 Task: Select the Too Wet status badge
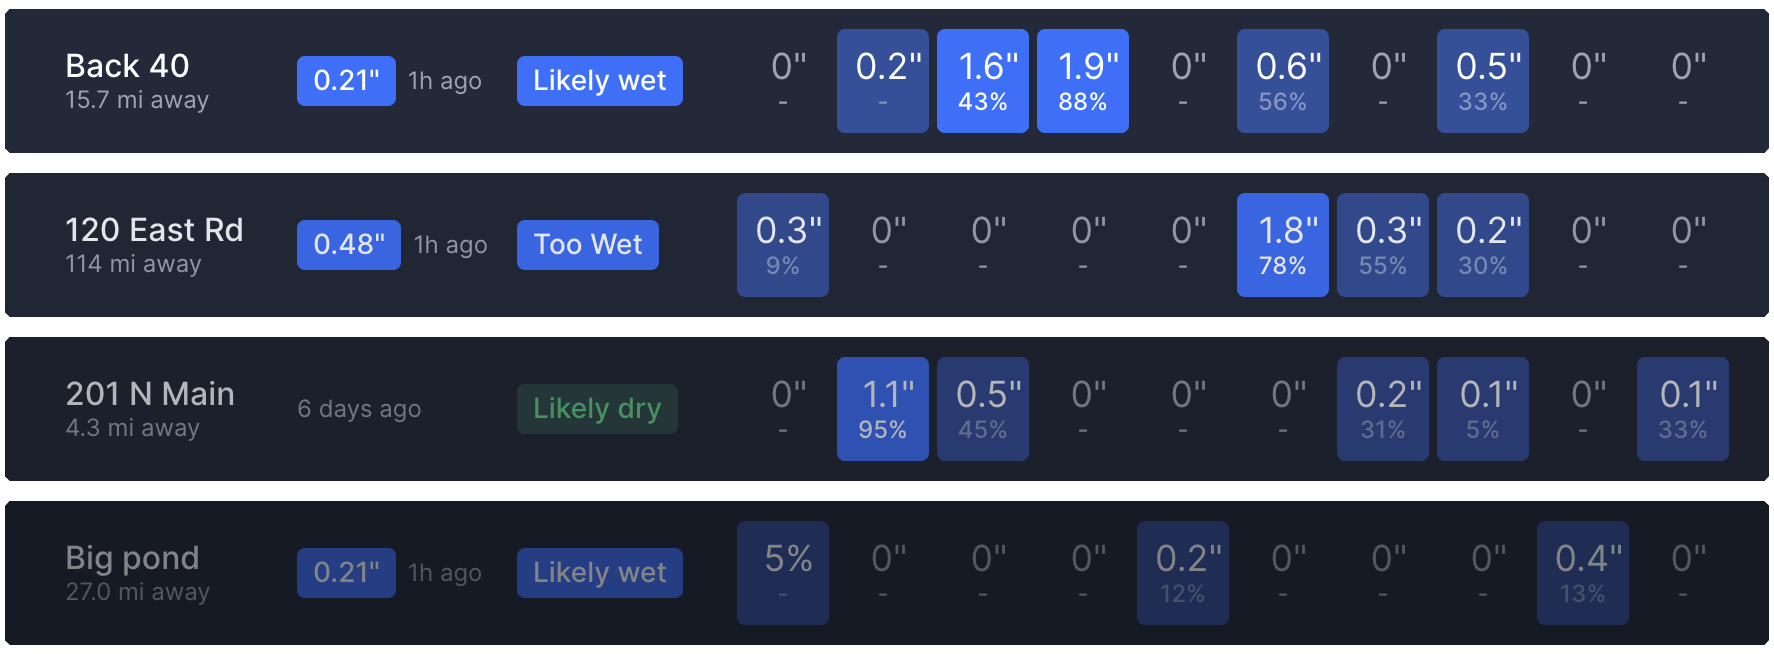[587, 245]
